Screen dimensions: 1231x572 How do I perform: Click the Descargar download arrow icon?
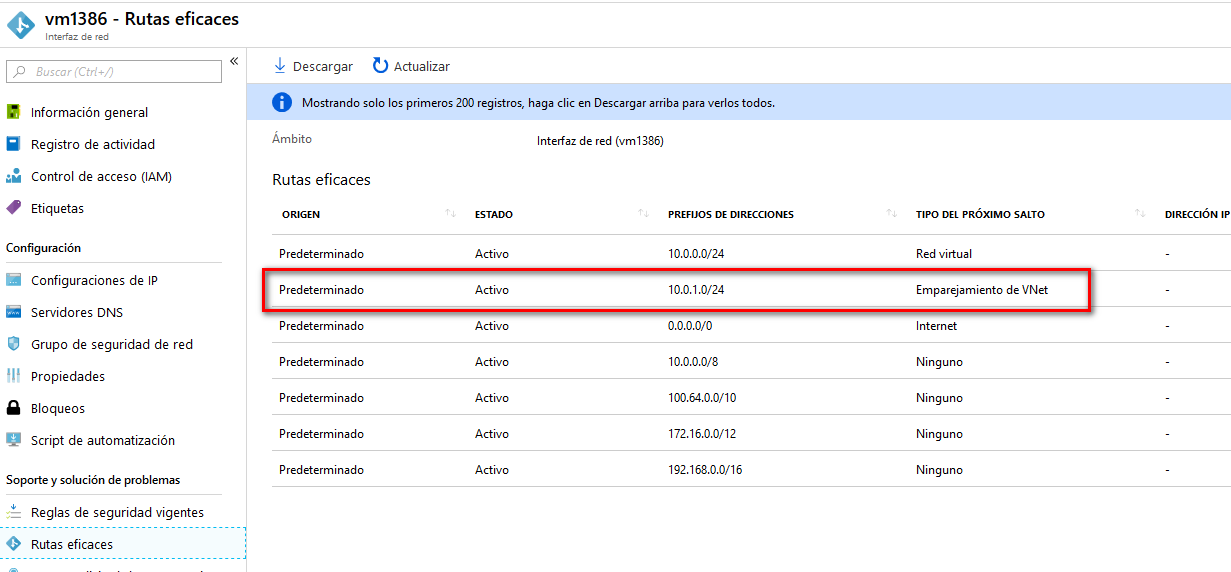pos(280,66)
